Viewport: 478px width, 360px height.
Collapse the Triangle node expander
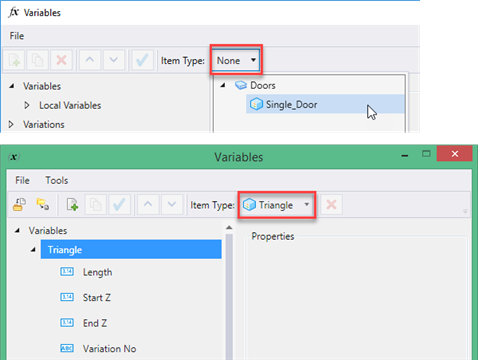click(33, 249)
